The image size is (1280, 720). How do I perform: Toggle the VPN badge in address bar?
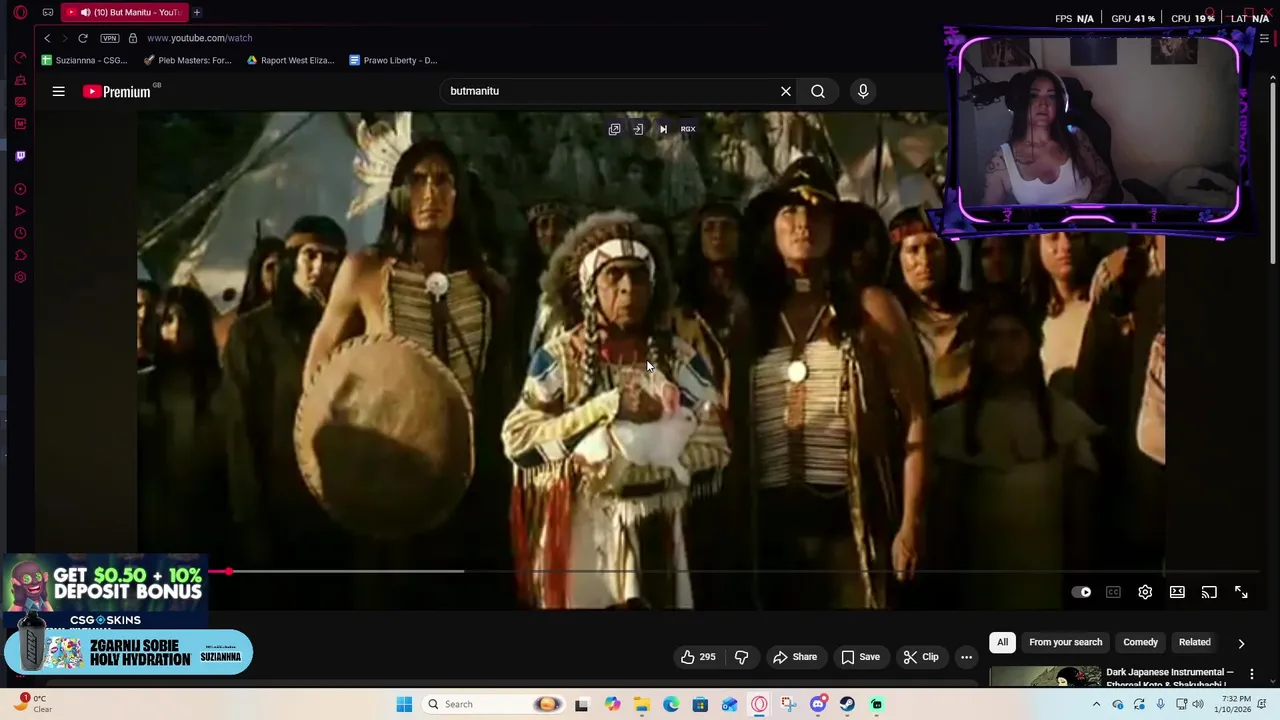109,38
